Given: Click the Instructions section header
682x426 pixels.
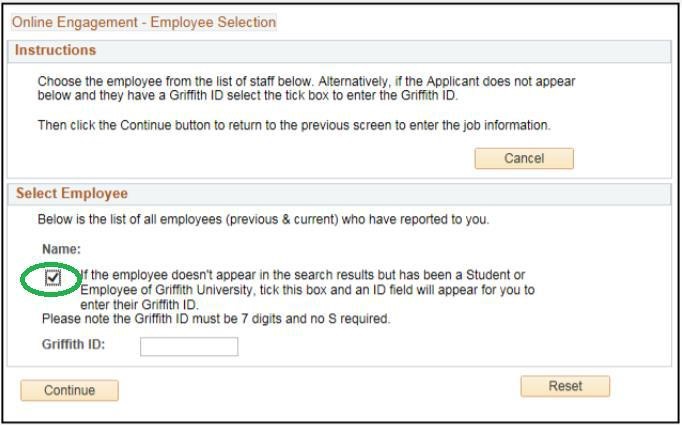Looking at the screenshot, I should (56, 50).
